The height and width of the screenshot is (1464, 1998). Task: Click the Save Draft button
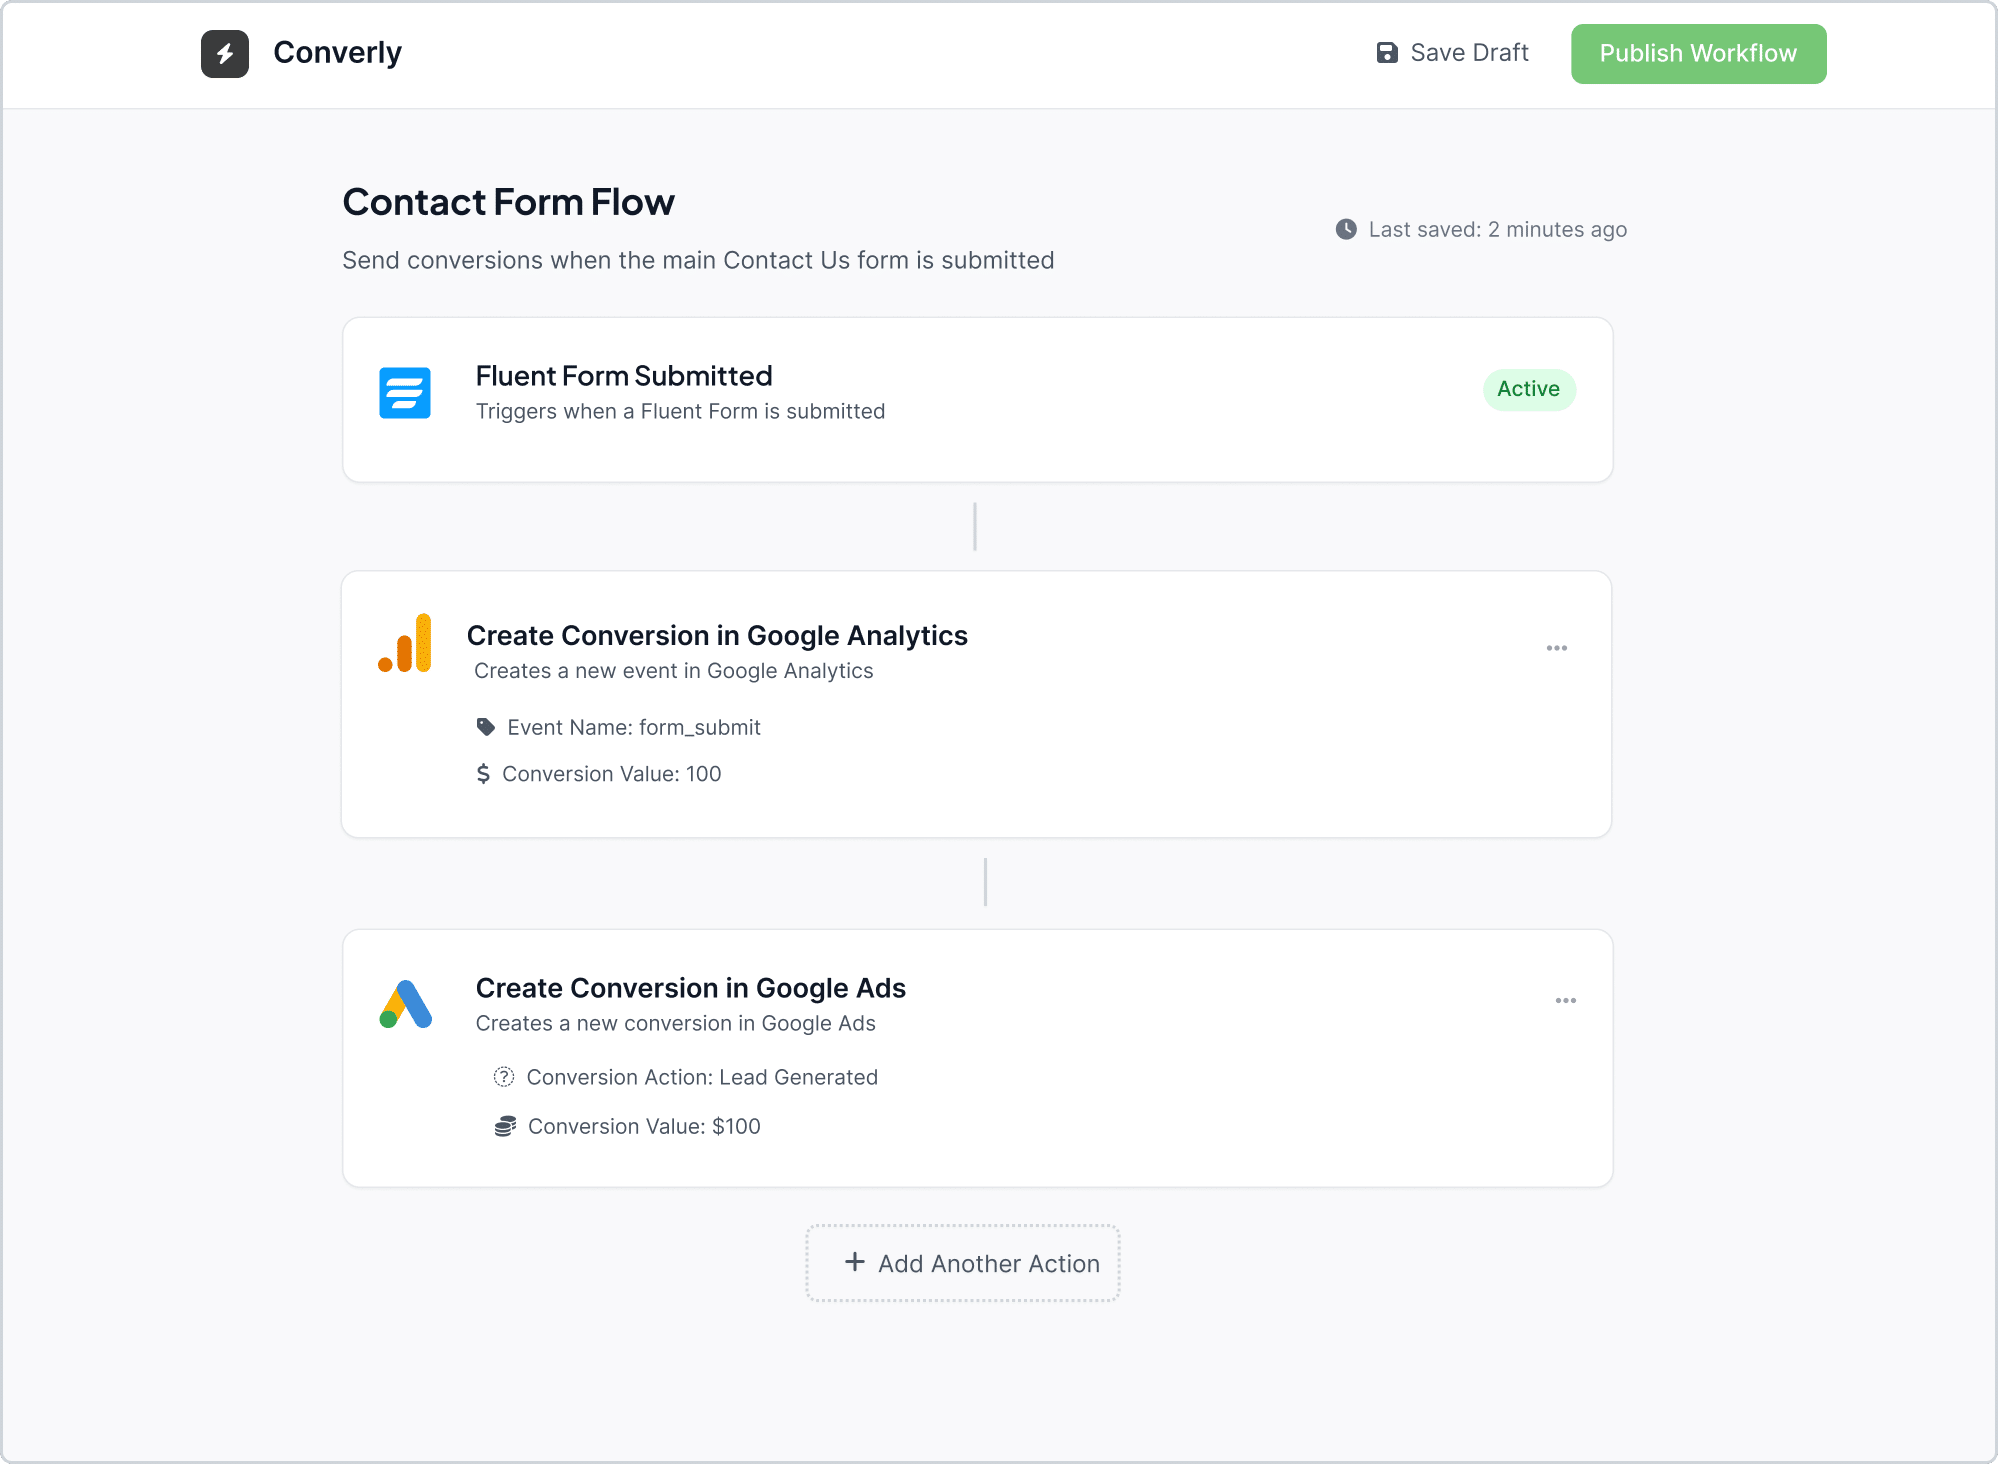(x=1452, y=53)
